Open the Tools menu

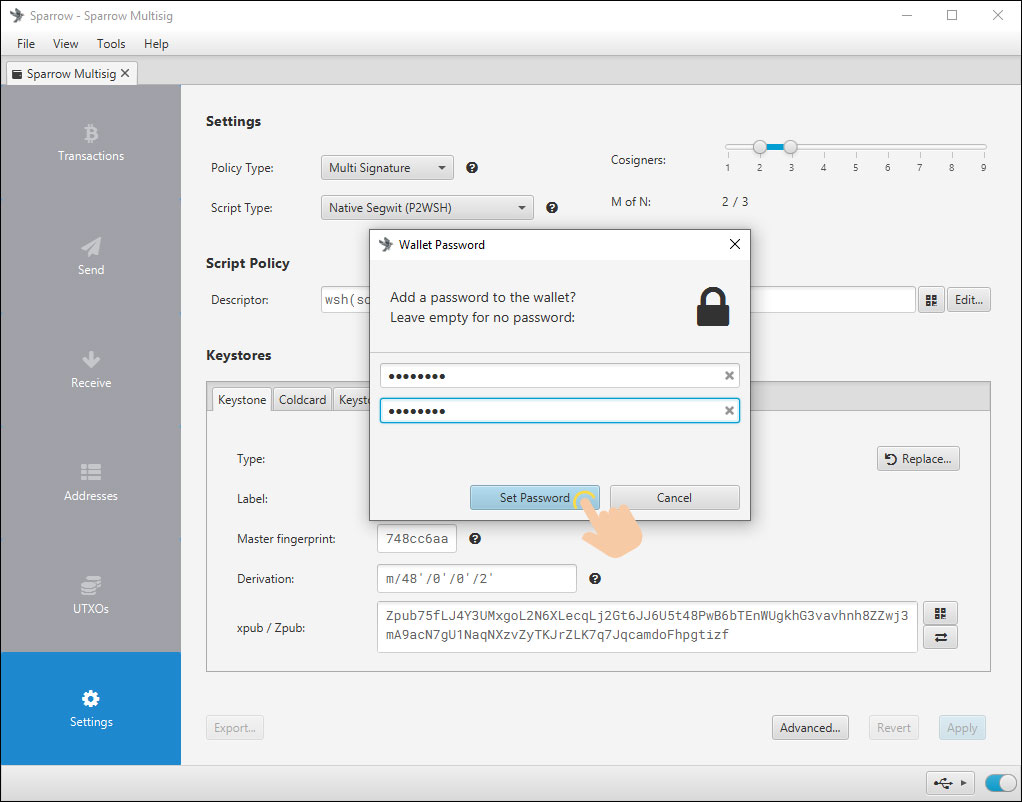(x=110, y=43)
